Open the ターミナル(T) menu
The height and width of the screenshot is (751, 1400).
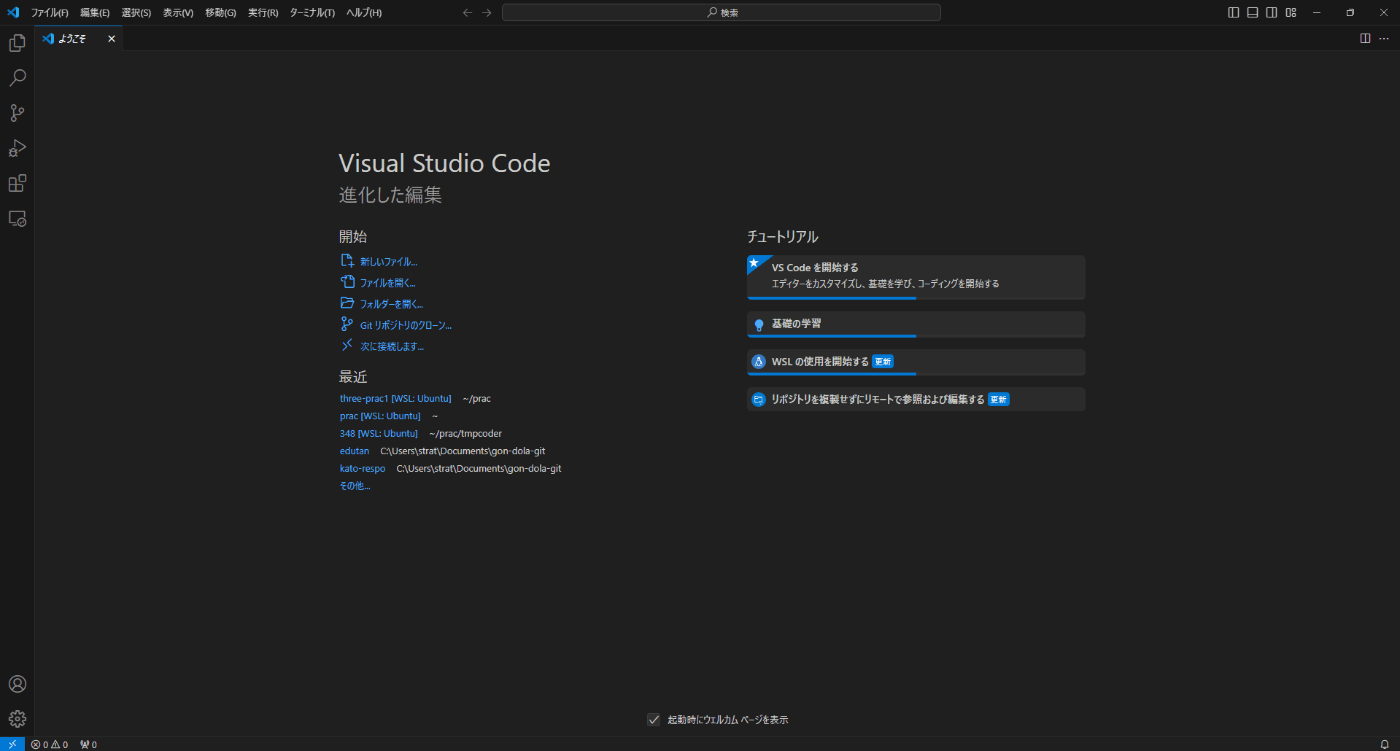pos(312,12)
